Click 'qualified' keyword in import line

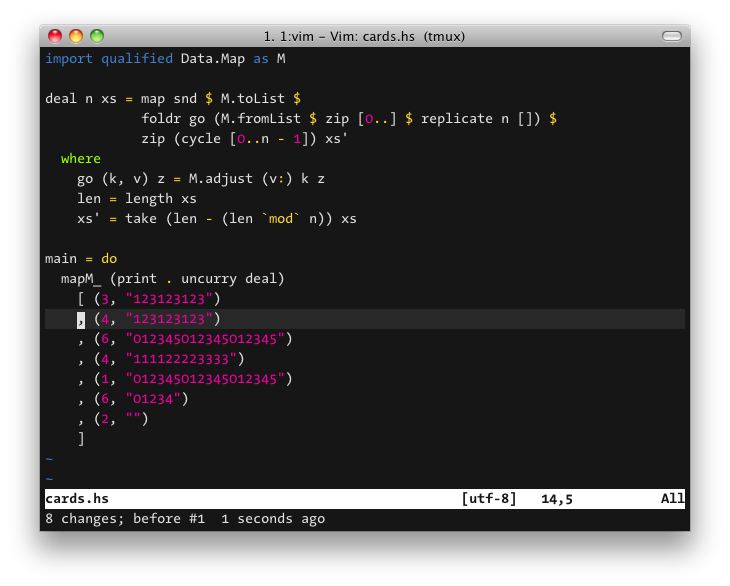click(137, 59)
